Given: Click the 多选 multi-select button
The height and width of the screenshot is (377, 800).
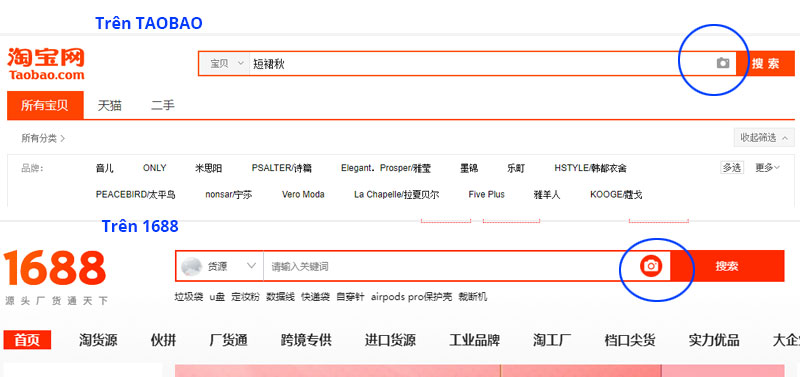Looking at the screenshot, I should coord(732,167).
